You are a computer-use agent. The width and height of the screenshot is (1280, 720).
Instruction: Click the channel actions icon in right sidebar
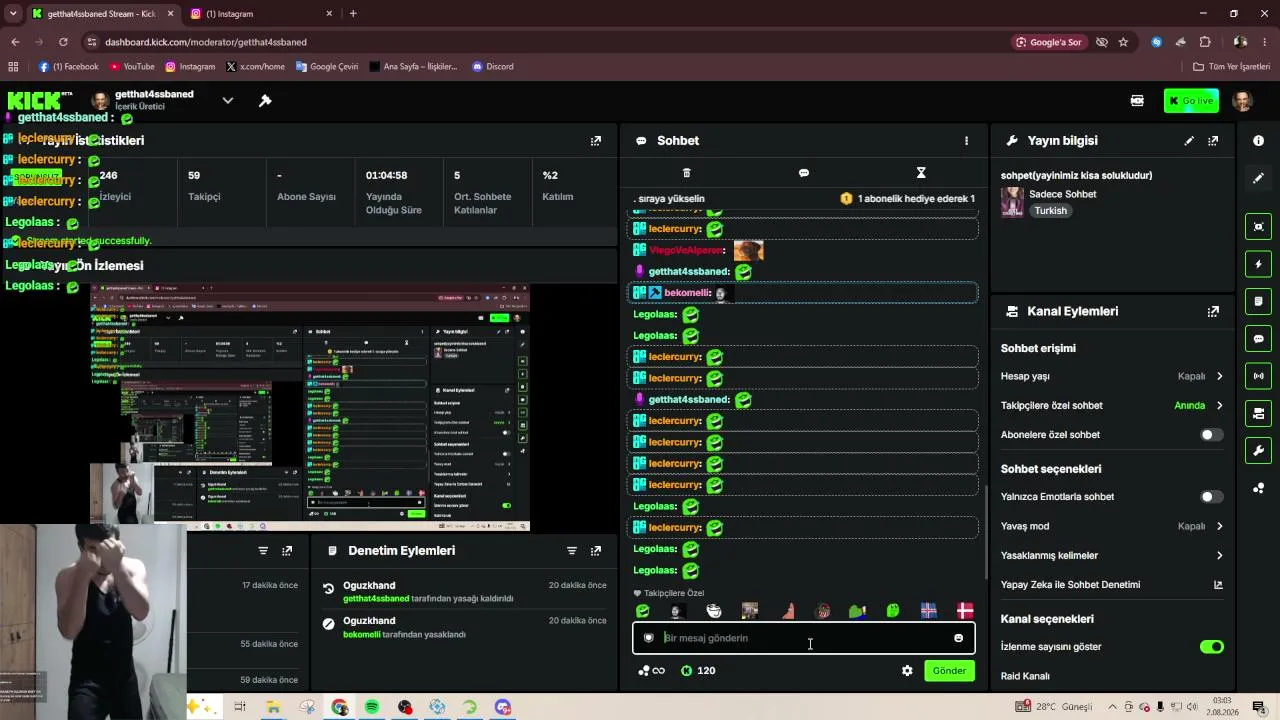pos(1258,413)
